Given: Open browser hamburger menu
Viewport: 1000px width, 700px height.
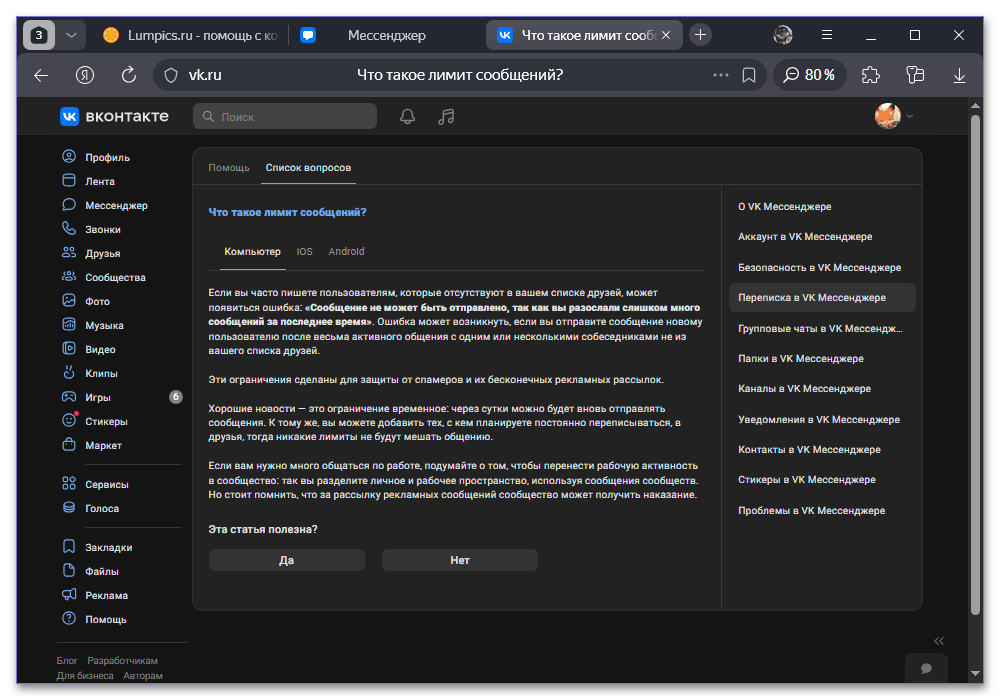Looking at the screenshot, I should 827,35.
